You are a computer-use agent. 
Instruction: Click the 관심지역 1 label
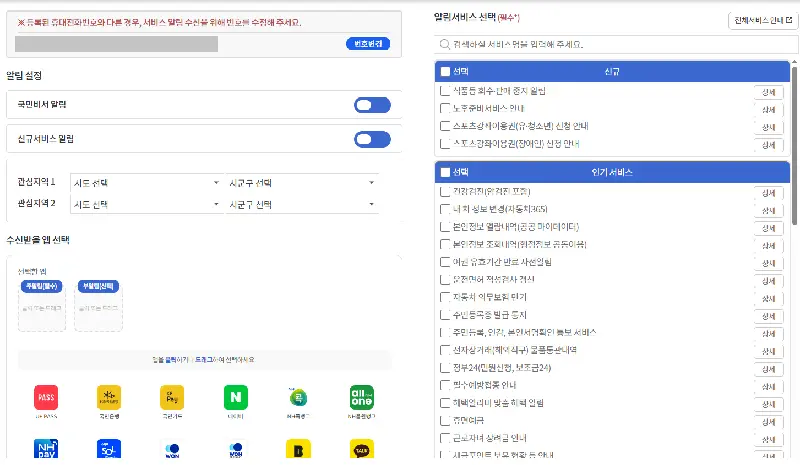tap(36, 182)
